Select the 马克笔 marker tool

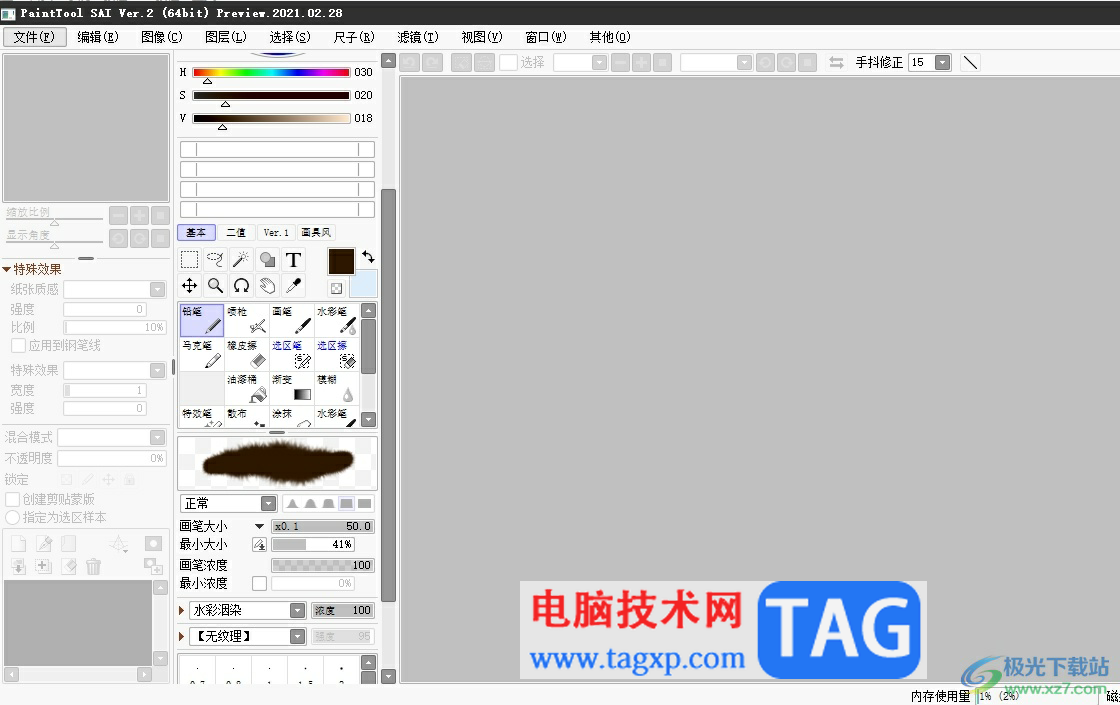201,354
